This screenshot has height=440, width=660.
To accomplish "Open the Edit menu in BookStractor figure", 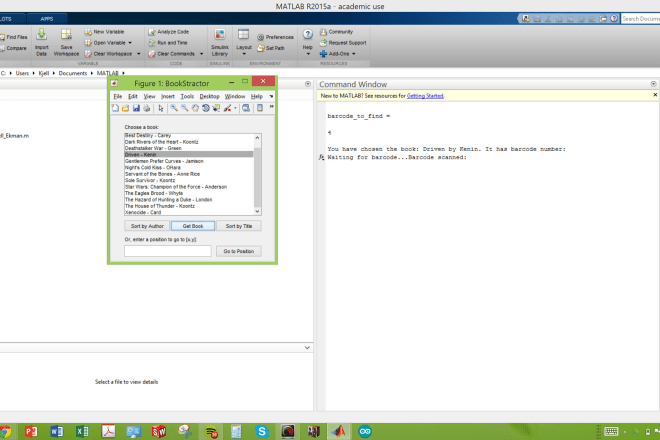I will tap(133, 96).
